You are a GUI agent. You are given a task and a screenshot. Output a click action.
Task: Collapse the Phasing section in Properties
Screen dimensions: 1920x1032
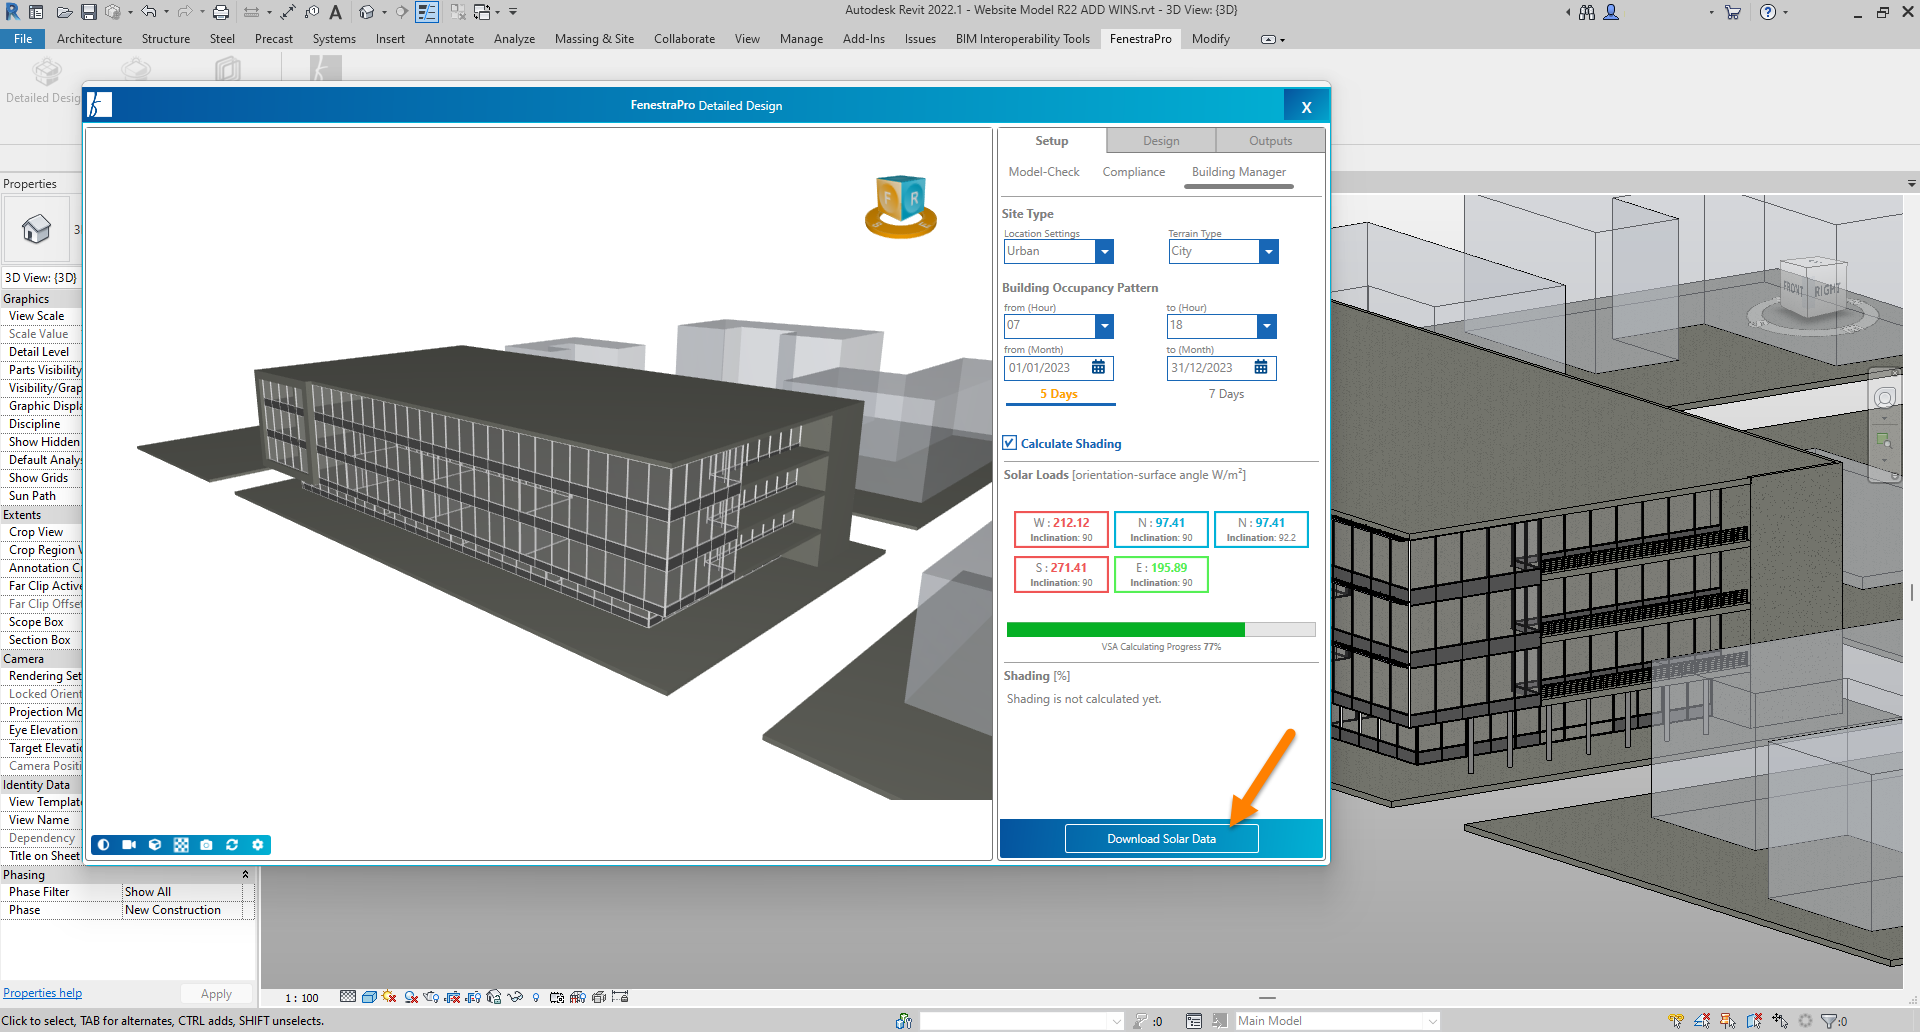pyautogui.click(x=245, y=874)
